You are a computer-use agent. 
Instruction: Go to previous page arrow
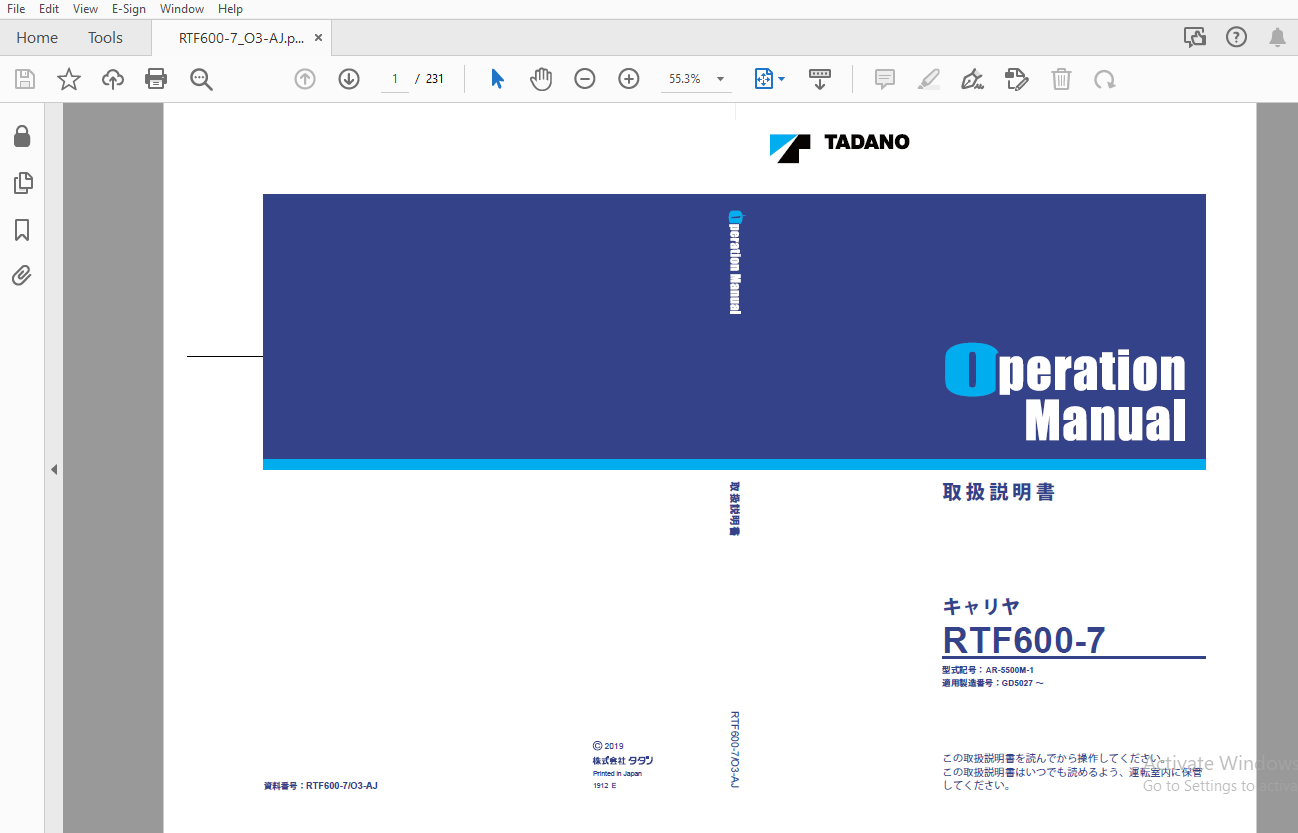[305, 79]
